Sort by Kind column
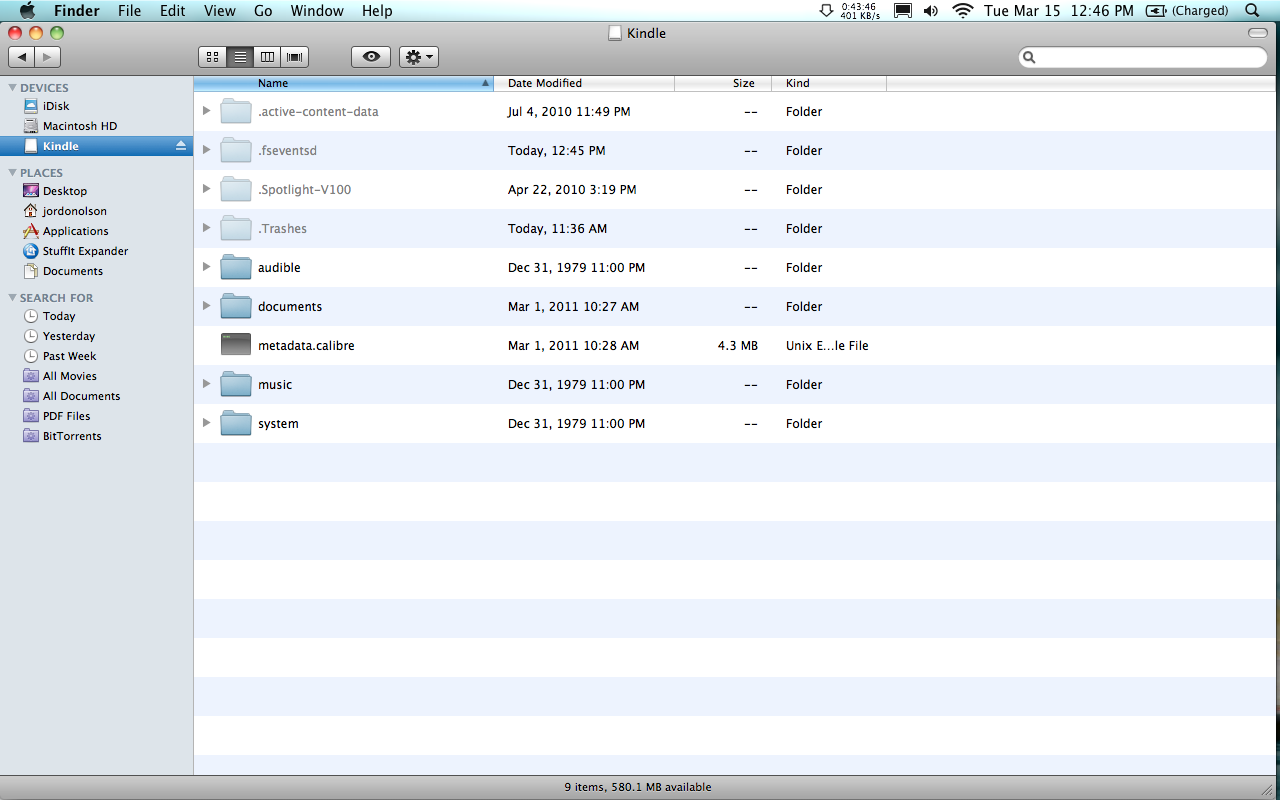Screen dimensions: 1280x800 tap(829, 84)
